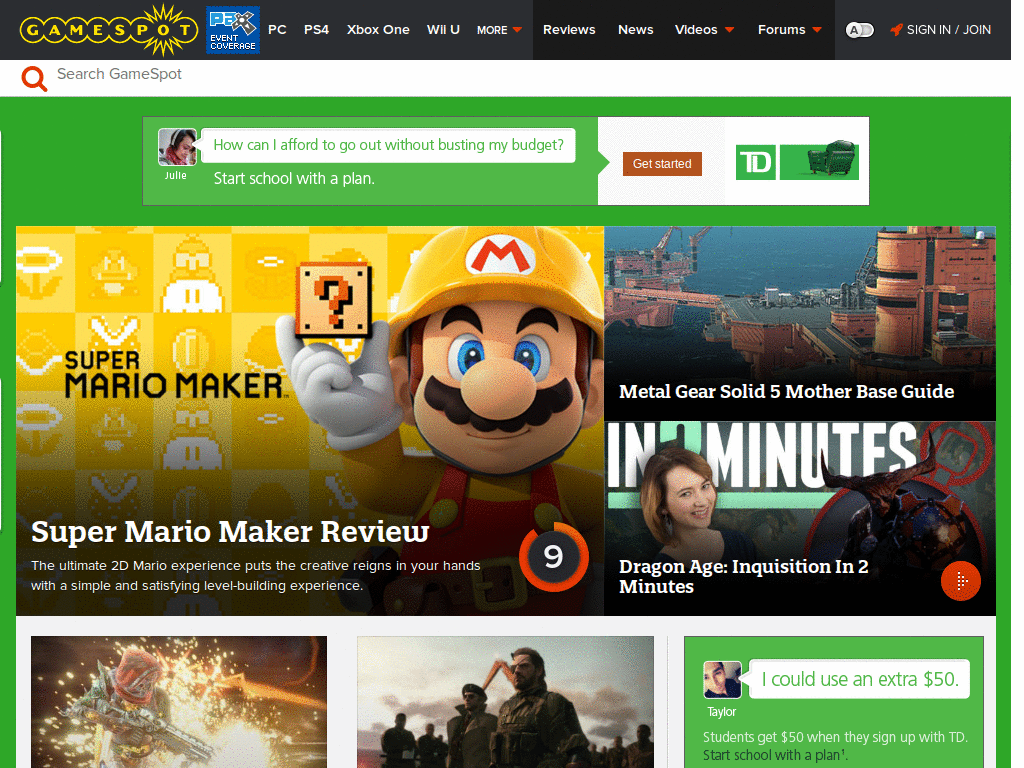1024x768 pixels.
Task: Select PC in the navigation bar
Action: (277, 30)
